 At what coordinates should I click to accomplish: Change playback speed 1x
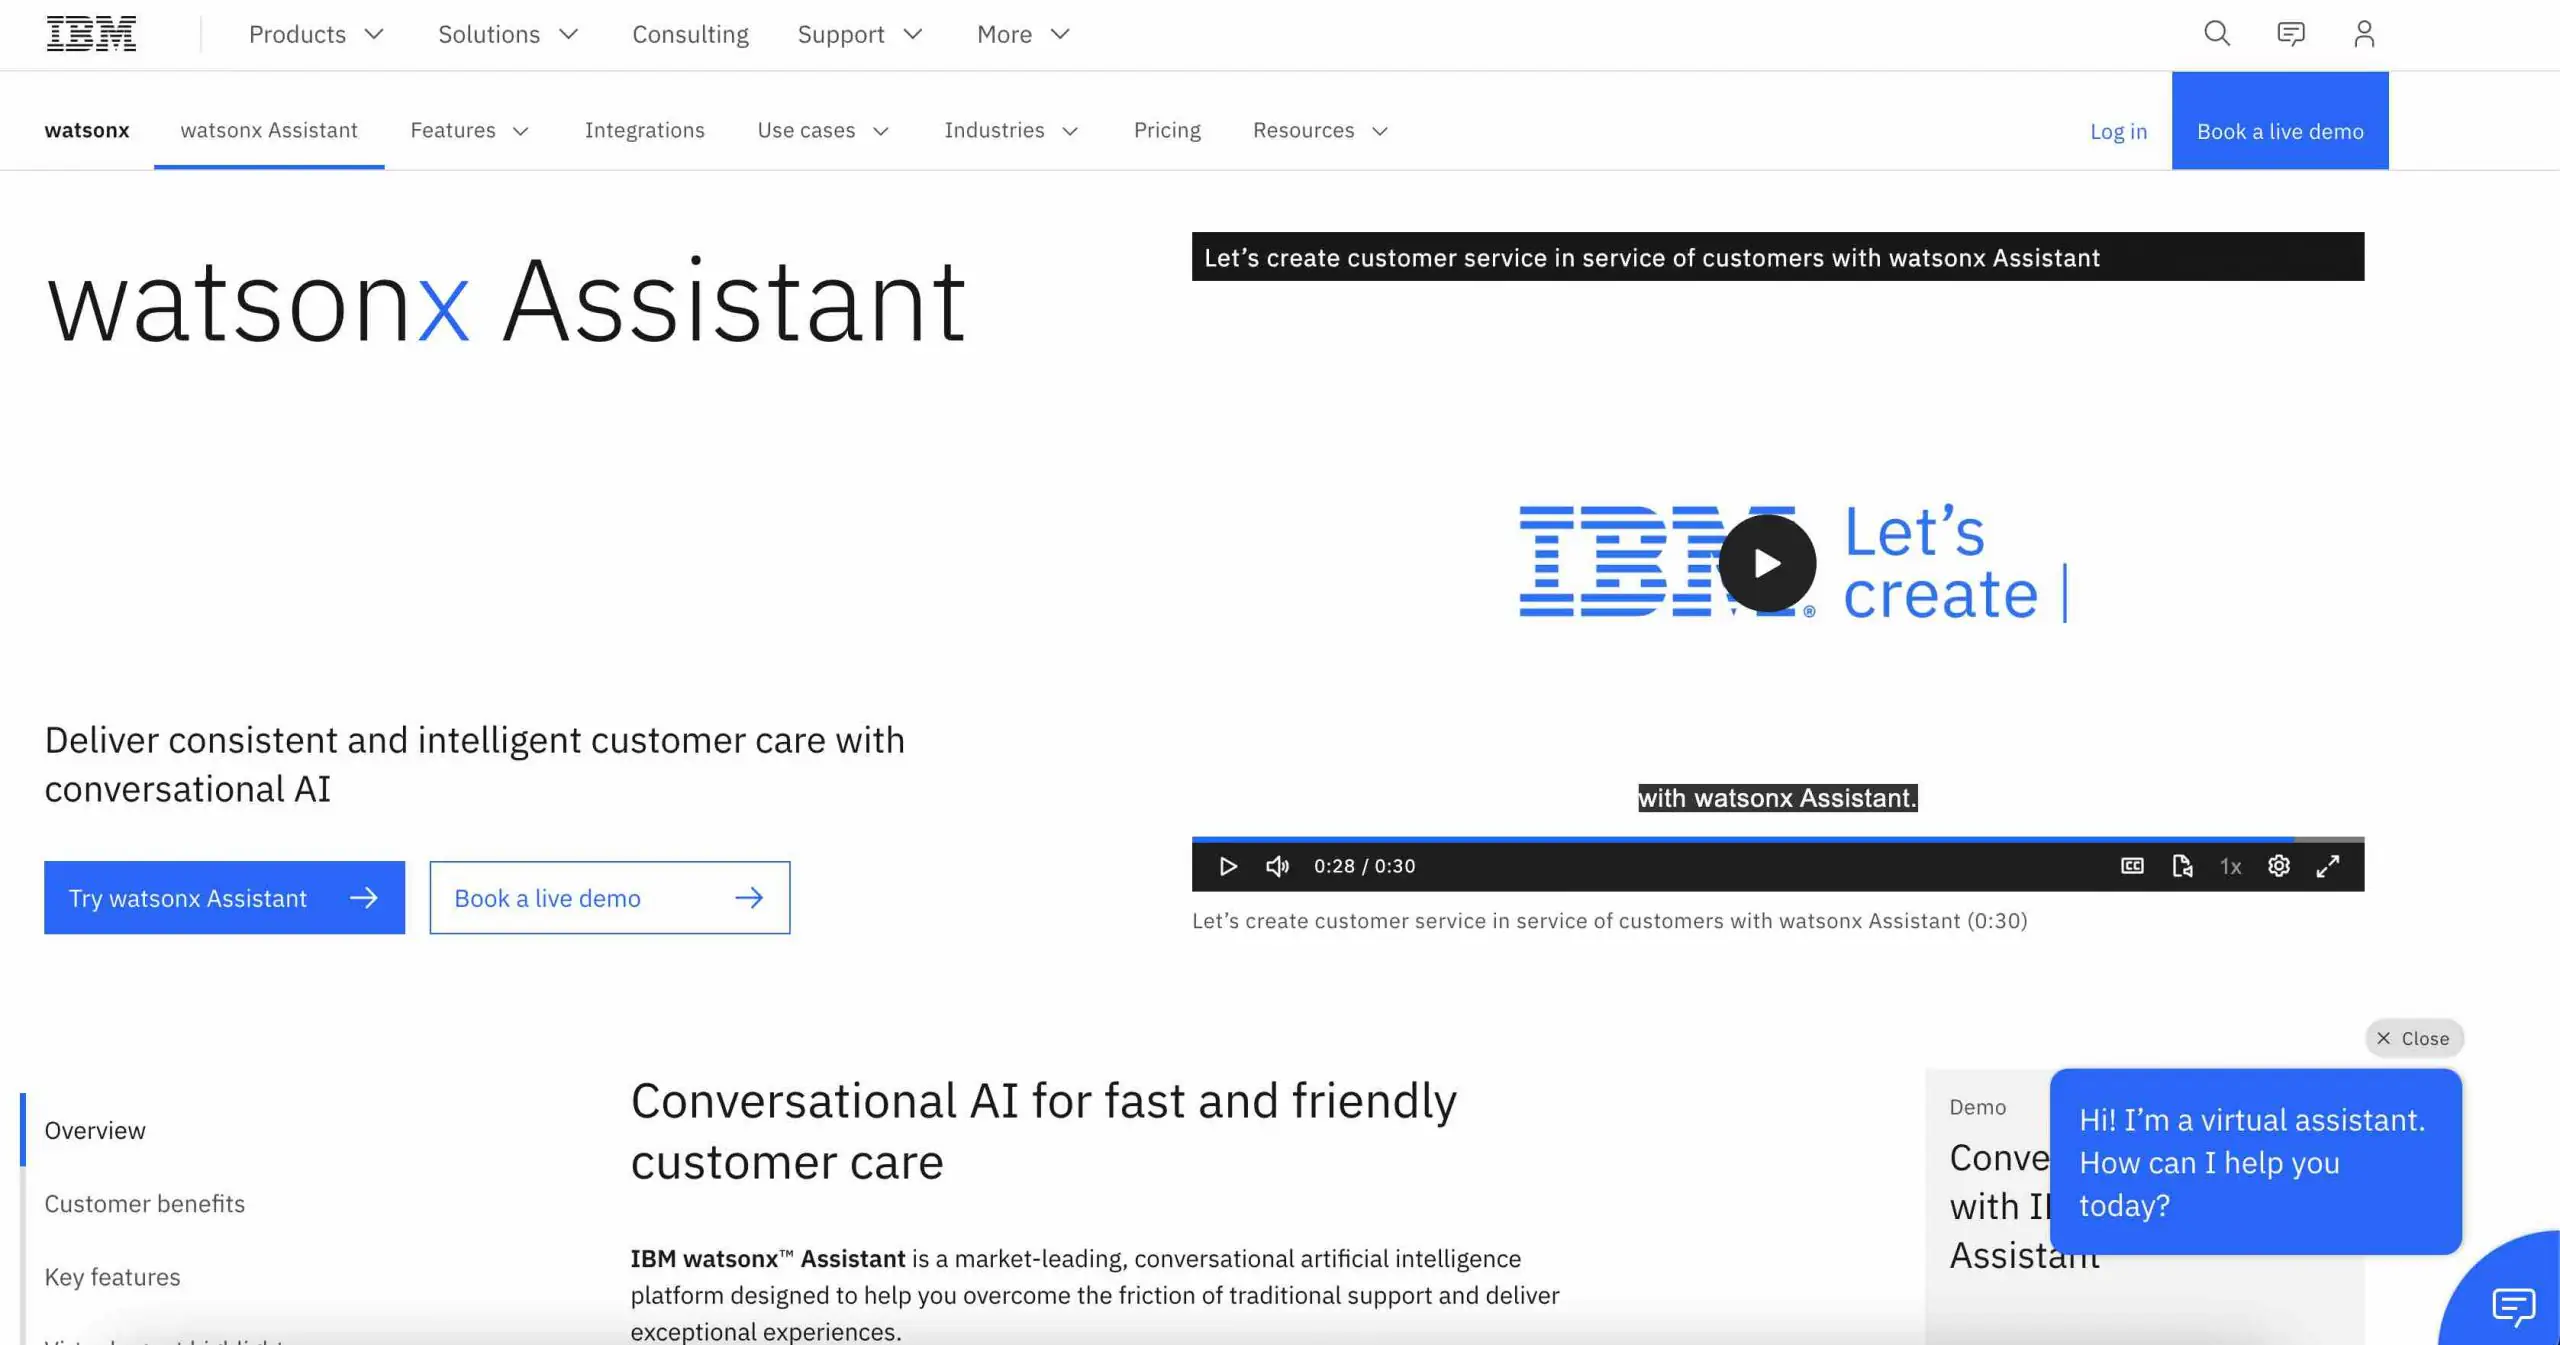click(2230, 866)
